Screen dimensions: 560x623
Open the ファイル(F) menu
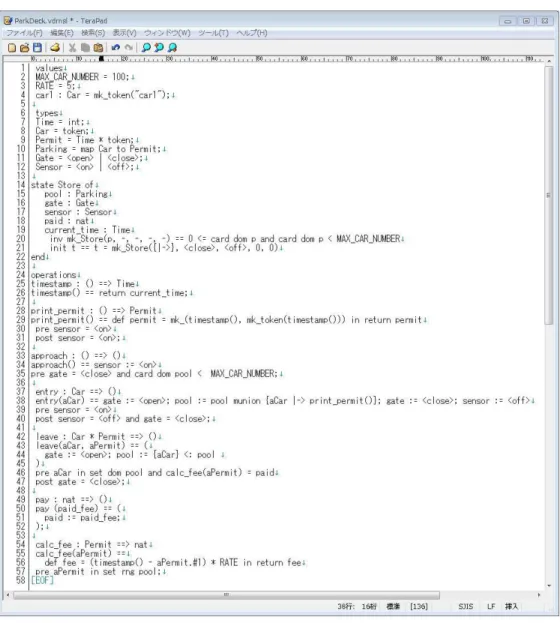pos(24,33)
